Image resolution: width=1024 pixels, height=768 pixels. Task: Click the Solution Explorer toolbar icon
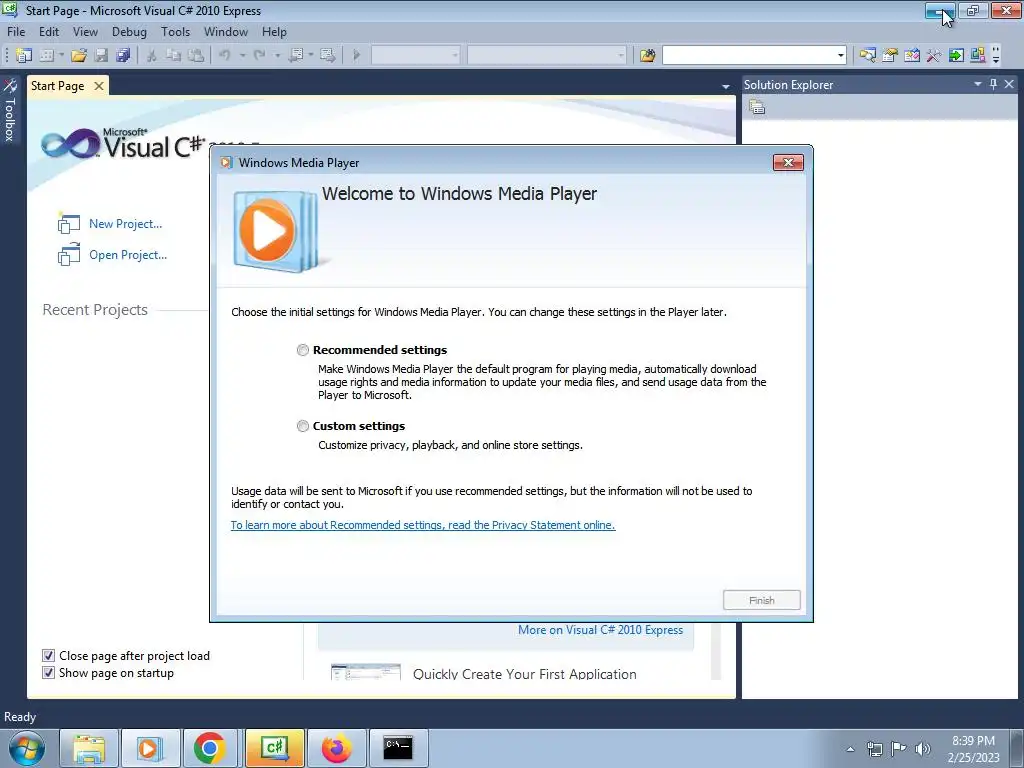[x=867, y=56]
